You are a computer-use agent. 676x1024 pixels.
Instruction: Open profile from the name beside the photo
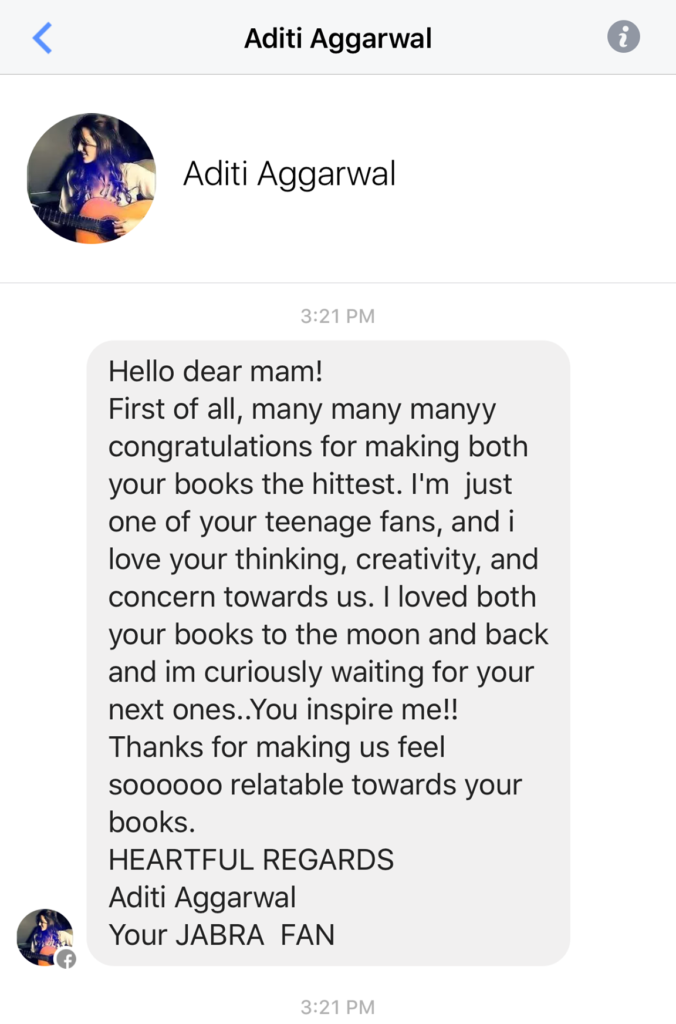coord(289,174)
